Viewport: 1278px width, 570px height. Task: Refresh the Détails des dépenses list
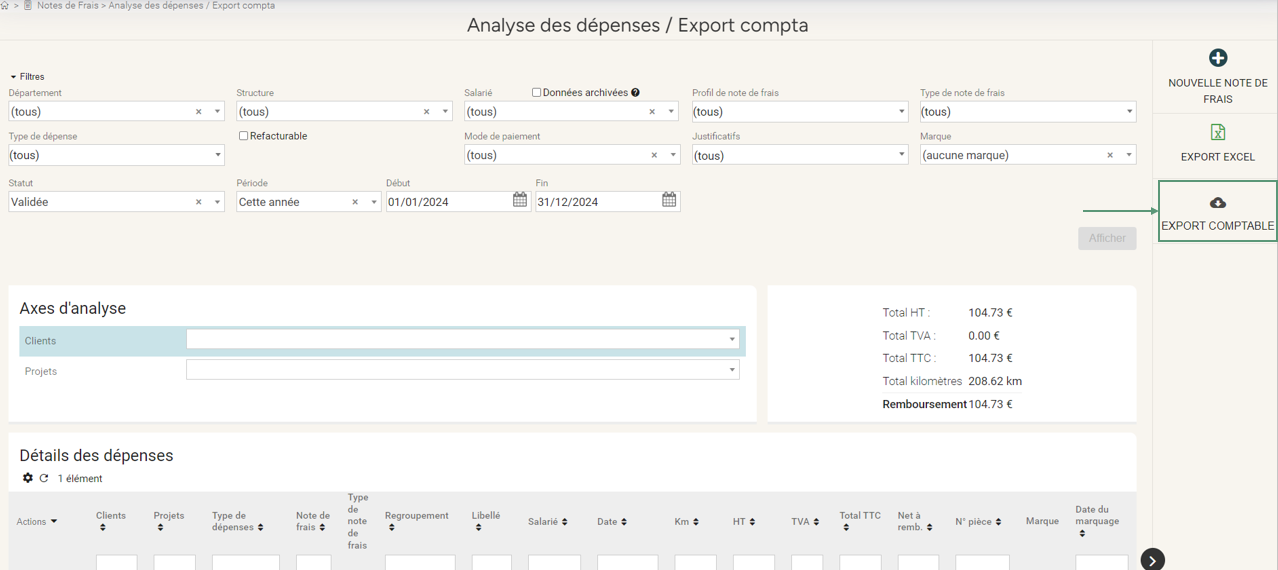(x=44, y=478)
